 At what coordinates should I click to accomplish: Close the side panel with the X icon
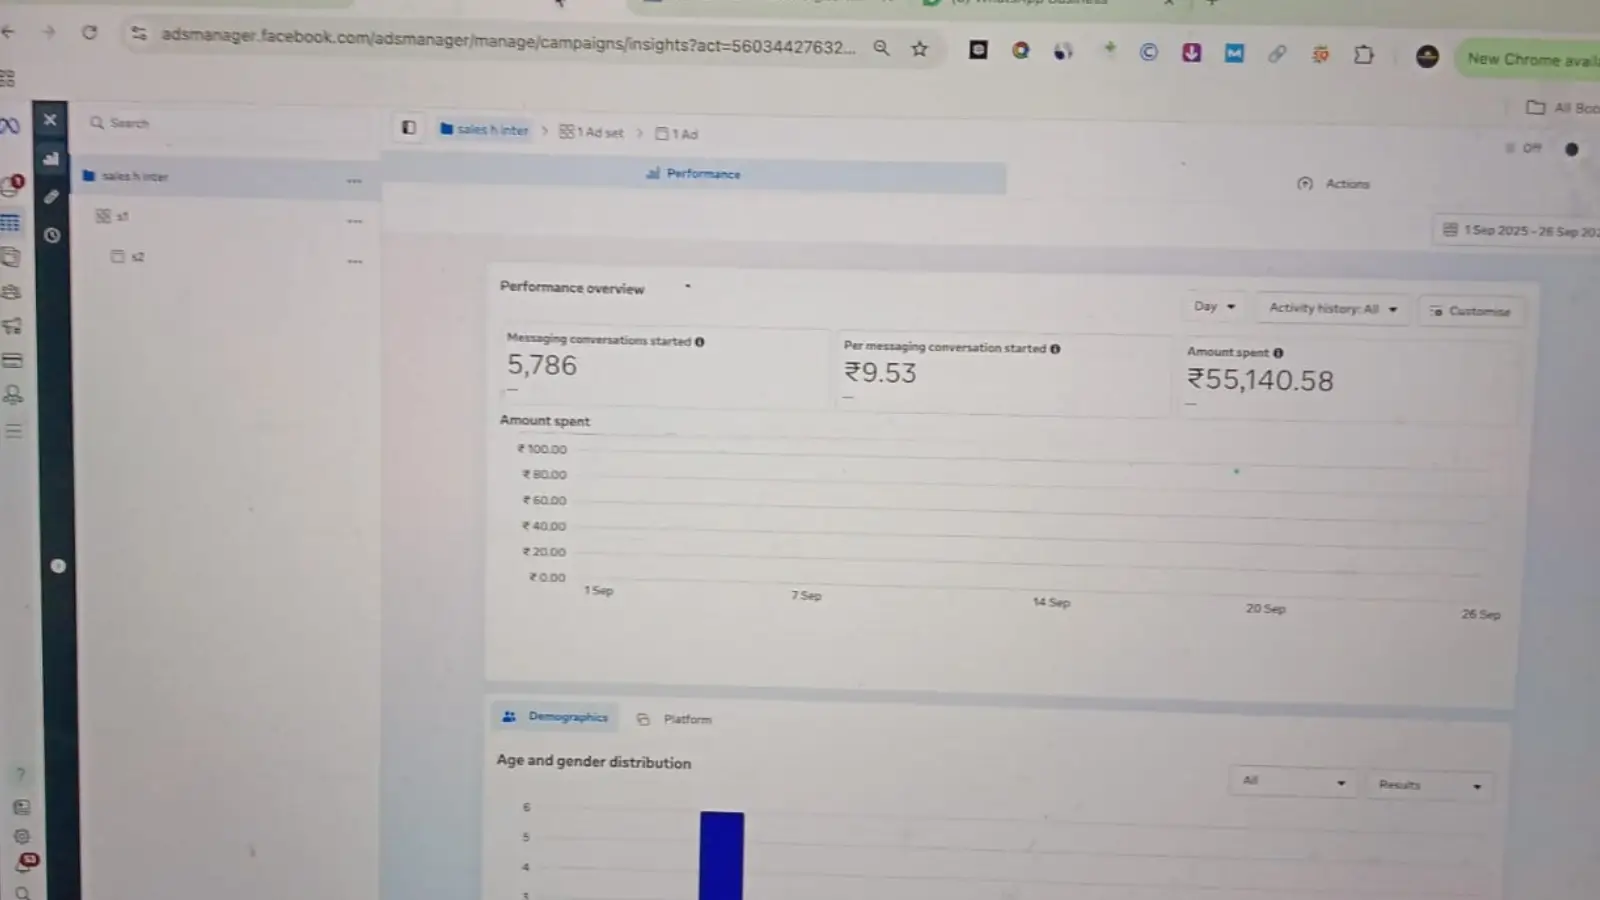[x=50, y=120]
